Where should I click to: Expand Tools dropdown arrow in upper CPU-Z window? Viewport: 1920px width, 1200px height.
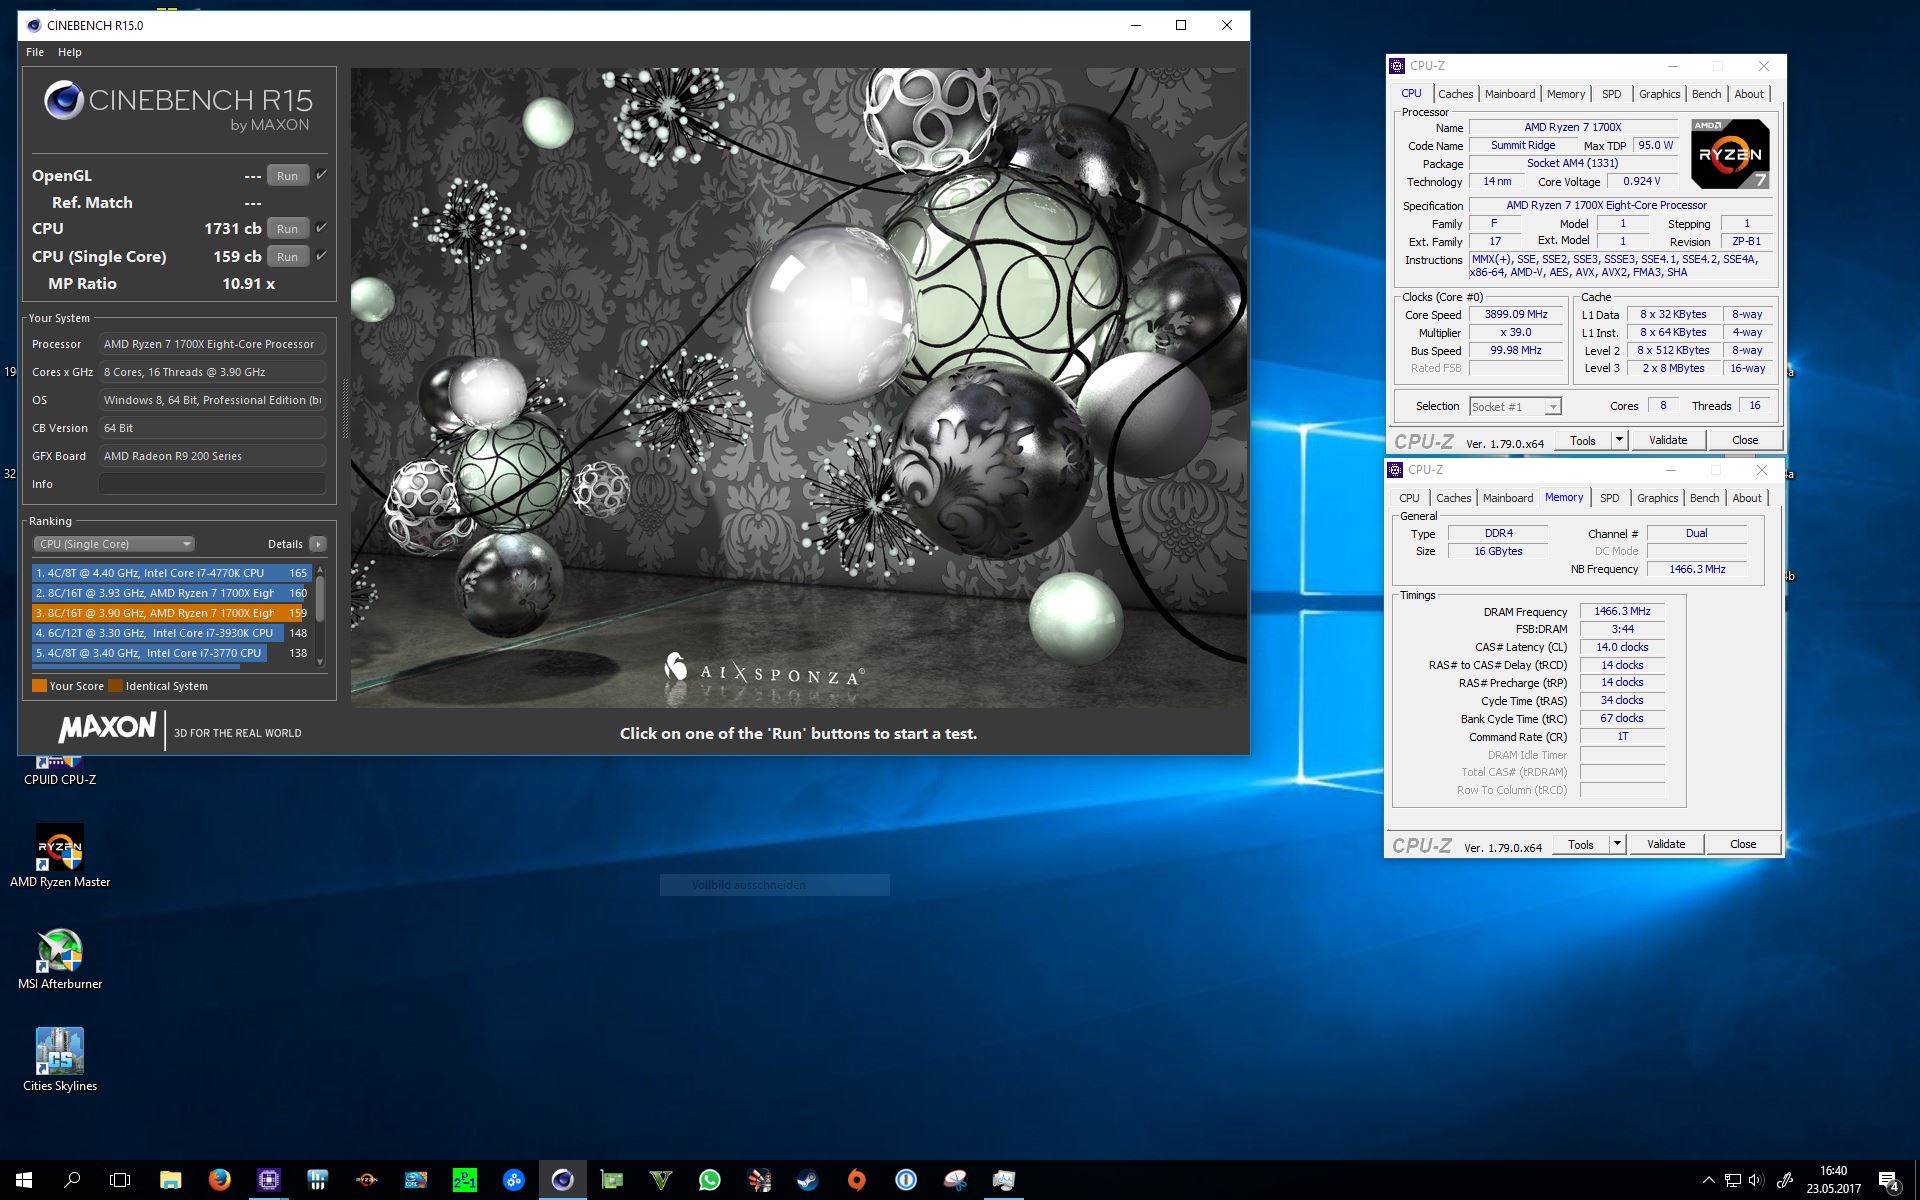click(1619, 440)
